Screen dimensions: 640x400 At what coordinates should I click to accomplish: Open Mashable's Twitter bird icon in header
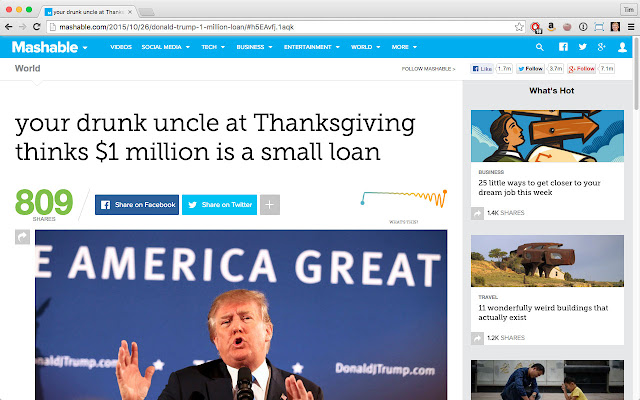[582, 47]
